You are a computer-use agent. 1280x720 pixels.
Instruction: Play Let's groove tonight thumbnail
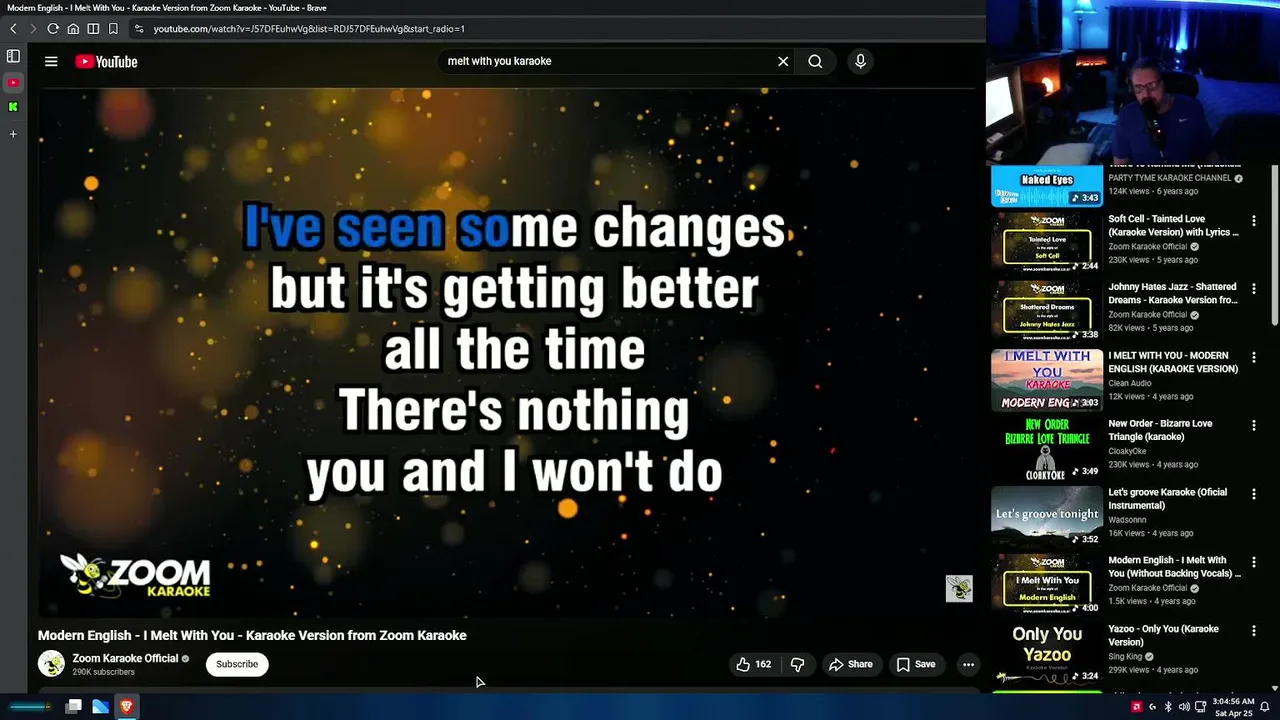pyautogui.click(x=1047, y=516)
